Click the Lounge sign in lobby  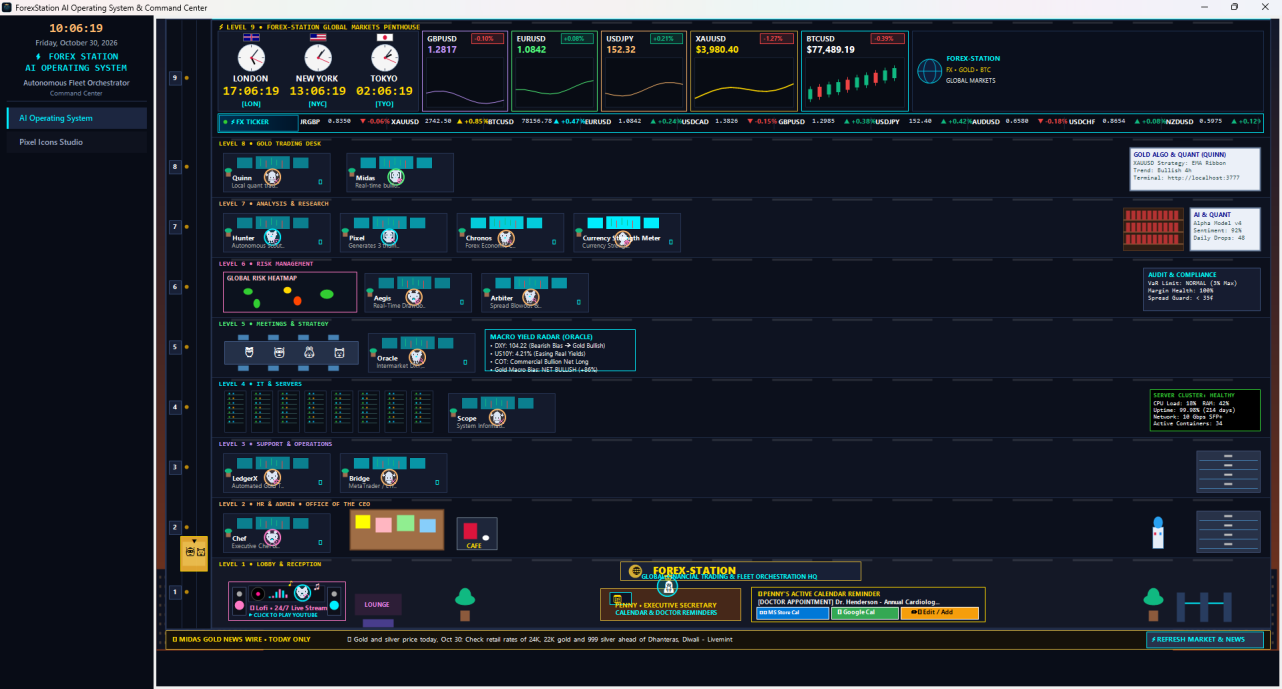click(377, 604)
